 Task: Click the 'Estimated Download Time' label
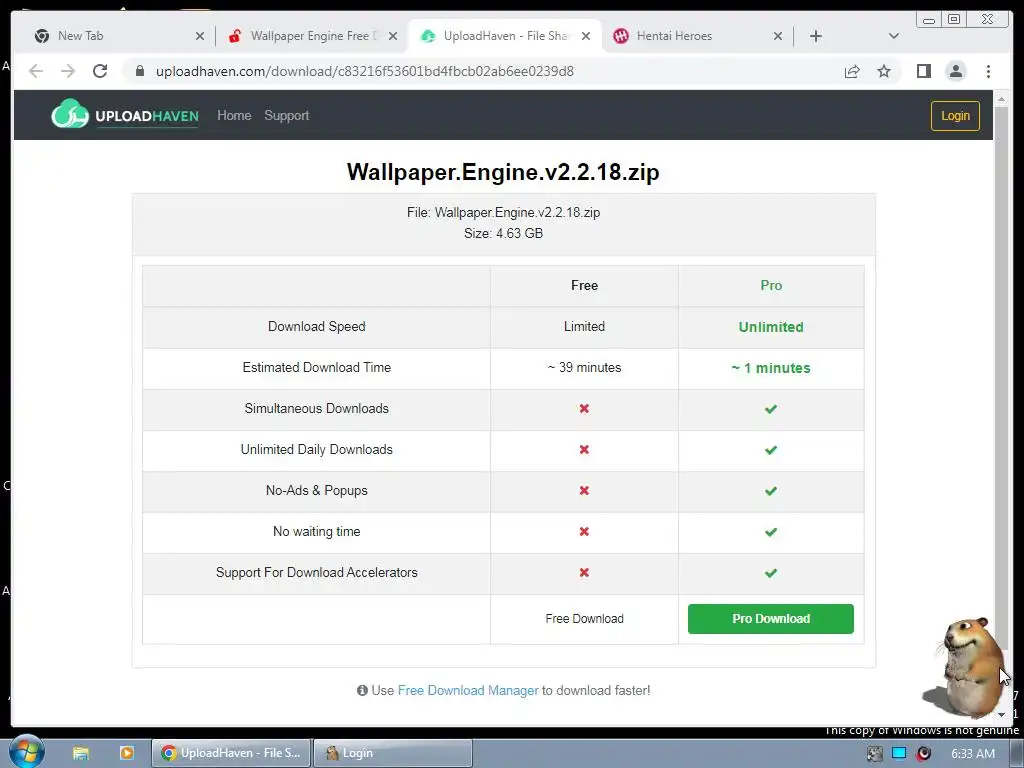(x=317, y=367)
